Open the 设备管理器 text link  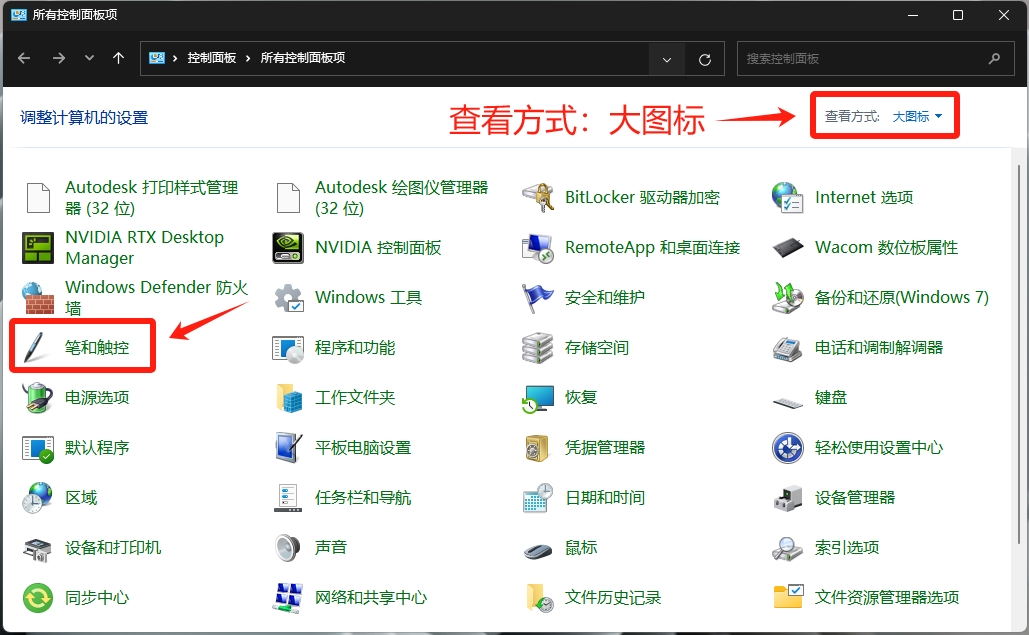(x=855, y=498)
